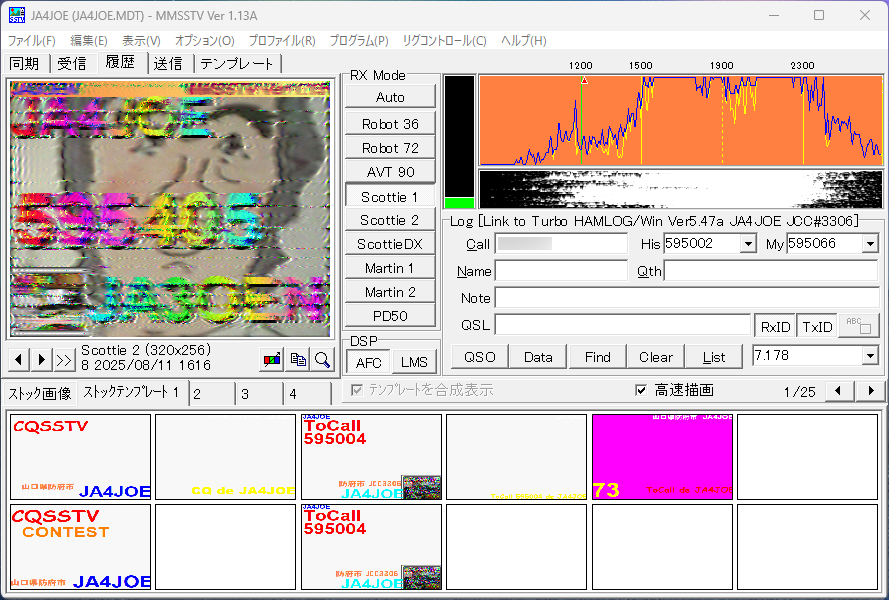Viewport: 889px width, 600px height.
Task: Go to the next template page arrow
Action: click(x=871, y=390)
